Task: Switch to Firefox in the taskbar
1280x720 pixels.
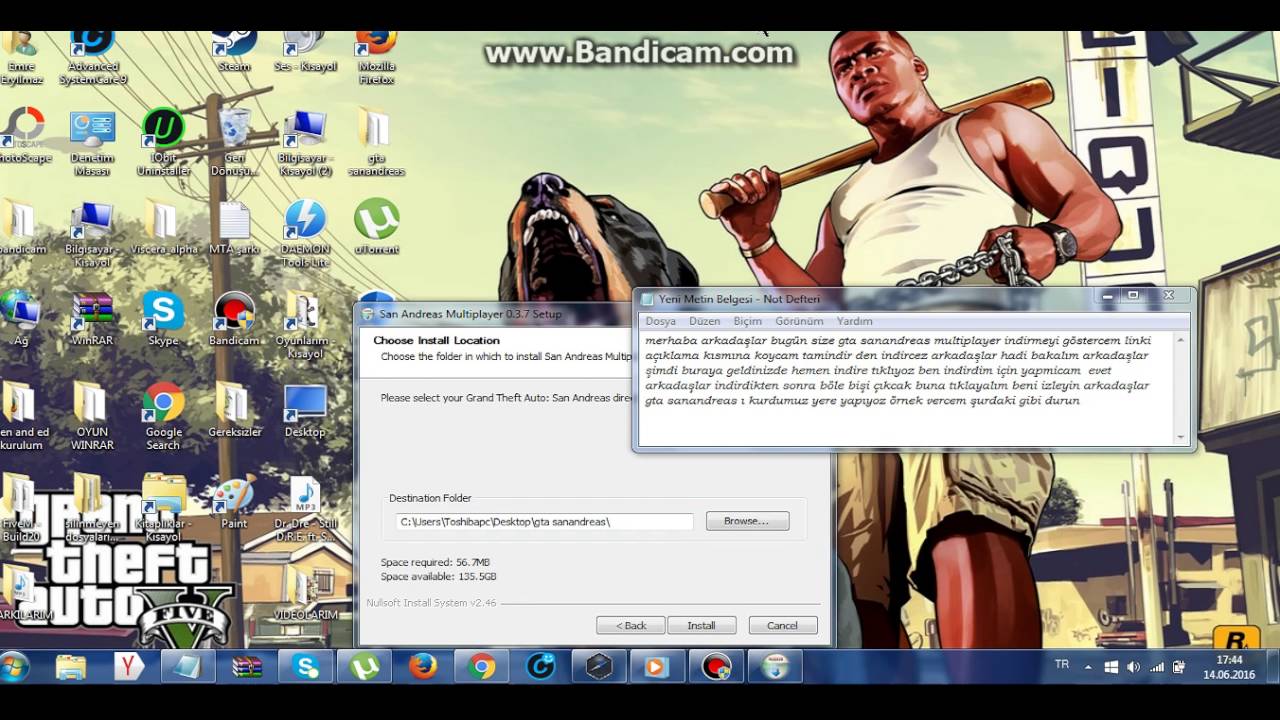Action: tap(423, 666)
